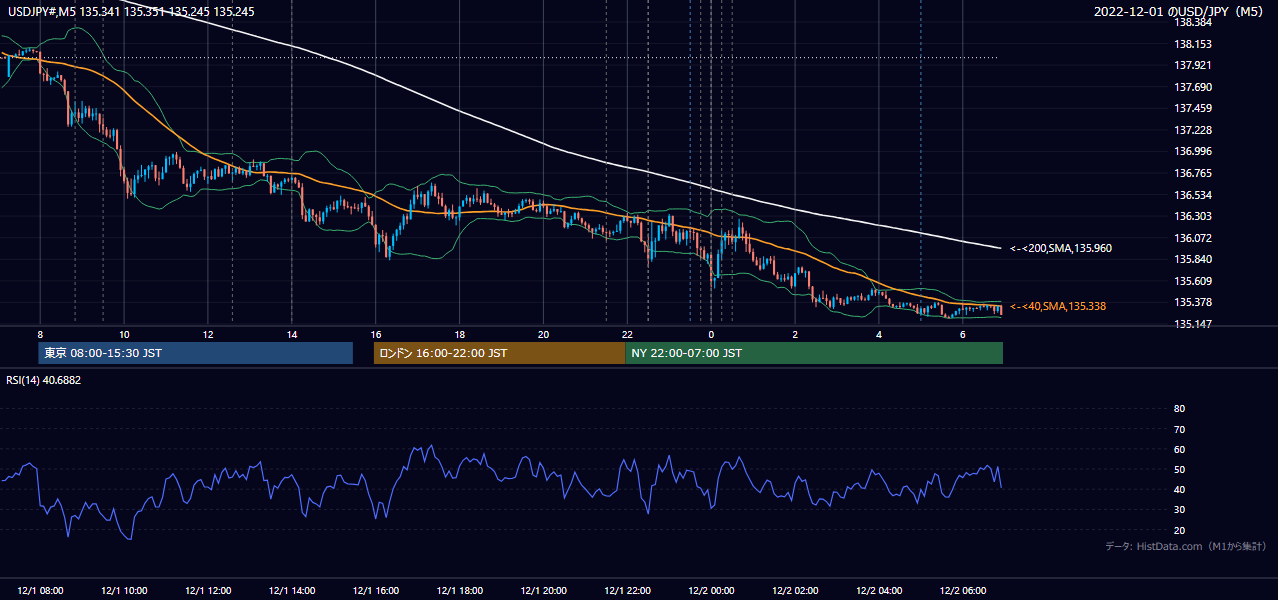Click the 12/1 08:00 date label
Image resolution: width=1278 pixels, height=600 pixels.
[40, 591]
